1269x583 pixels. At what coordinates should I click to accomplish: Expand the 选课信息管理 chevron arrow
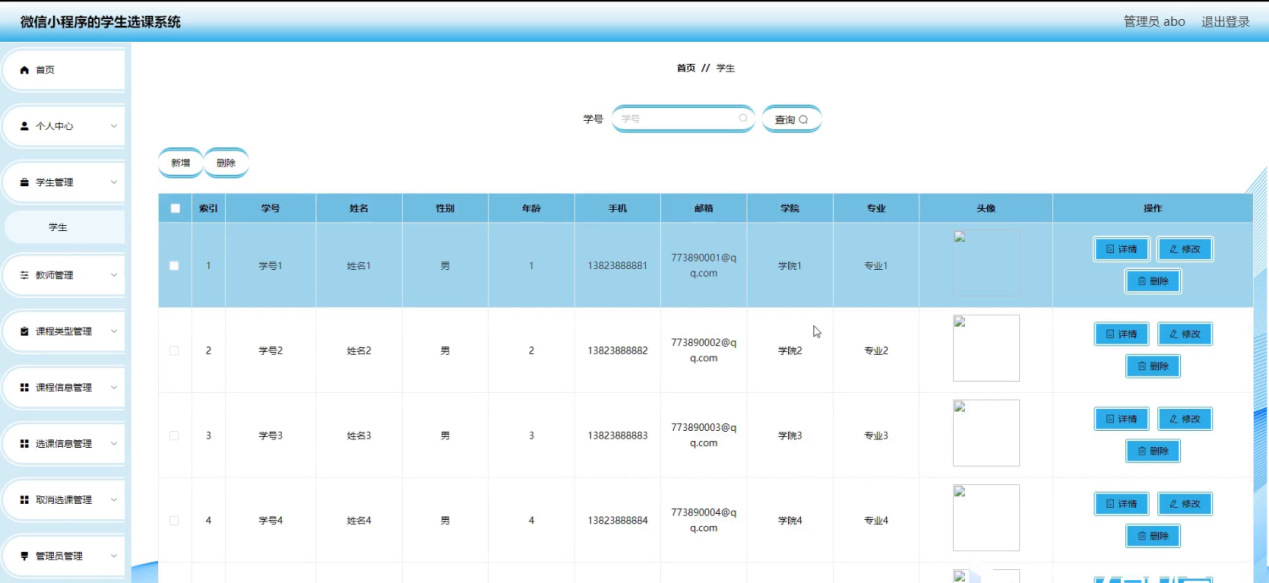[x=114, y=444]
